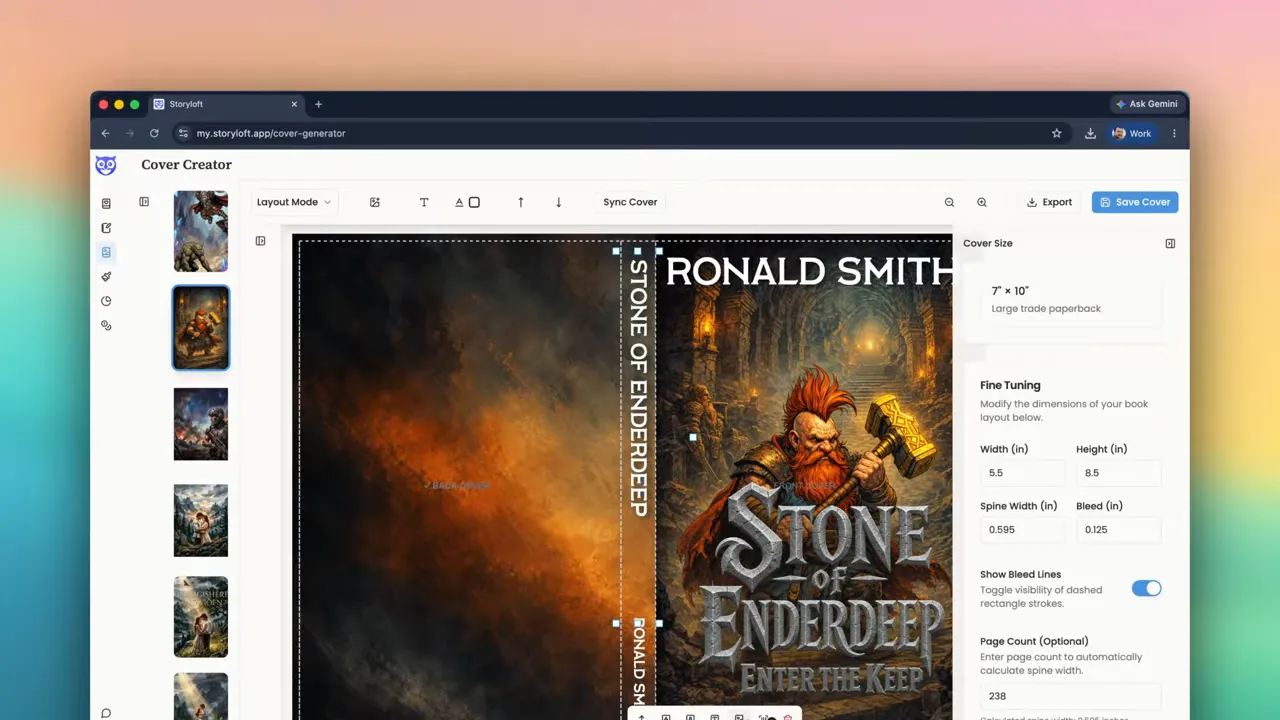
Task: Open the coins/credits sidebar icon
Action: (106, 325)
